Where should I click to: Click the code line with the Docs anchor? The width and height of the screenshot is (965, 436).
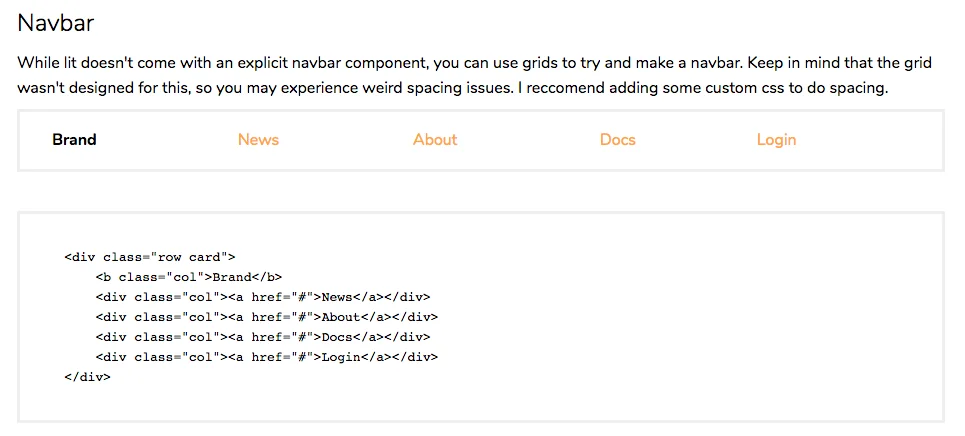coord(263,337)
